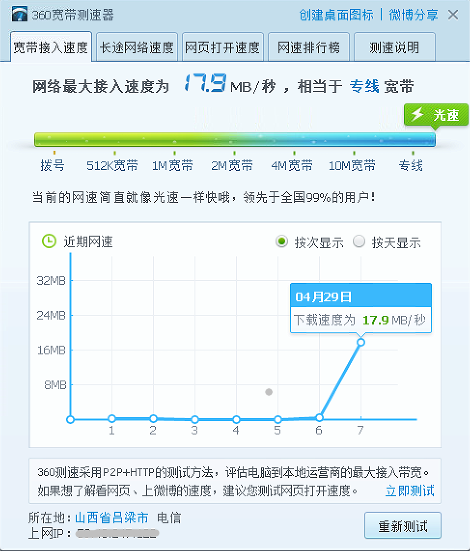
Task: Click the 2M宽带 scale label
Action: (232, 165)
